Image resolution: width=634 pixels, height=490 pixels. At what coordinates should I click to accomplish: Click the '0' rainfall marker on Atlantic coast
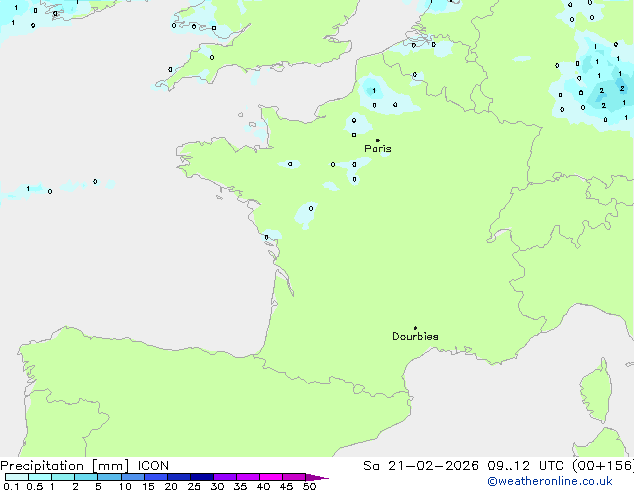point(266,237)
